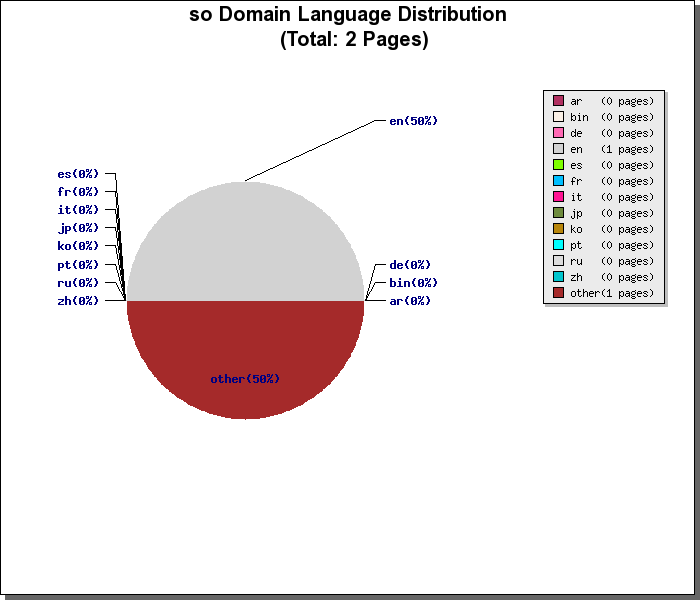Click the en(50%) callout label
This screenshot has height=600, width=700.
click(413, 121)
